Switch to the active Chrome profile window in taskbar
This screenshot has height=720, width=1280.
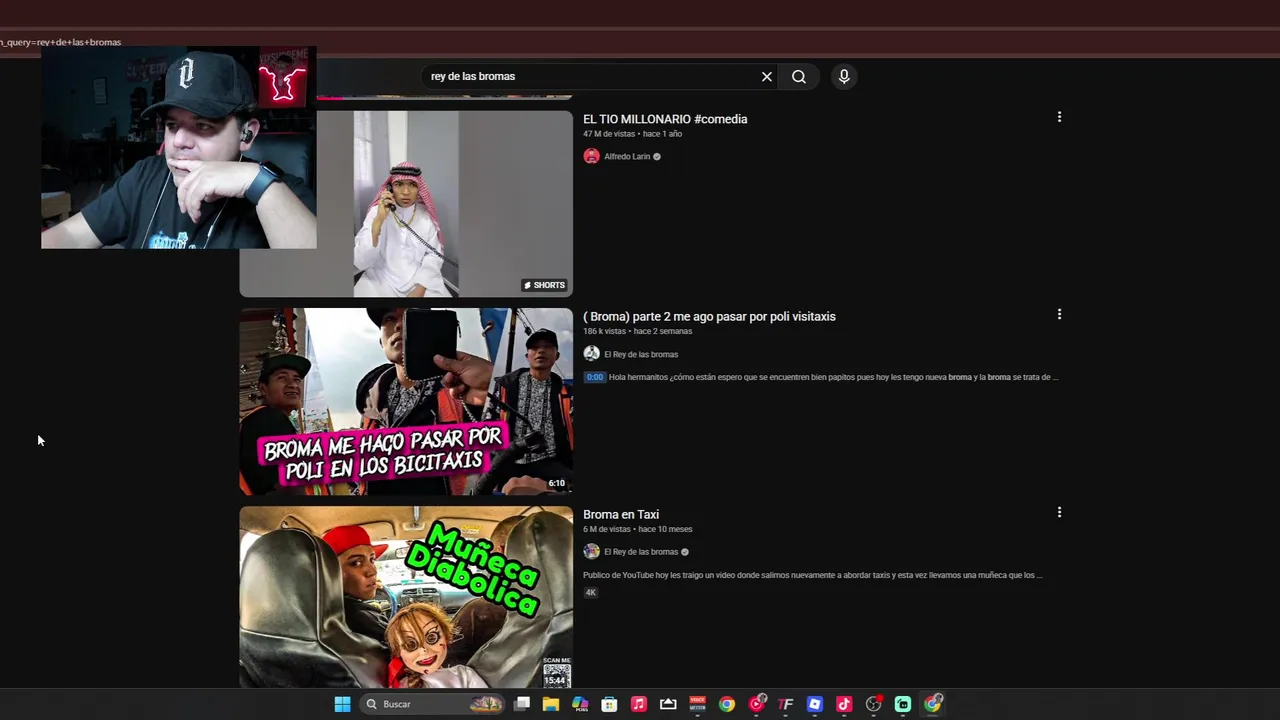(x=933, y=704)
